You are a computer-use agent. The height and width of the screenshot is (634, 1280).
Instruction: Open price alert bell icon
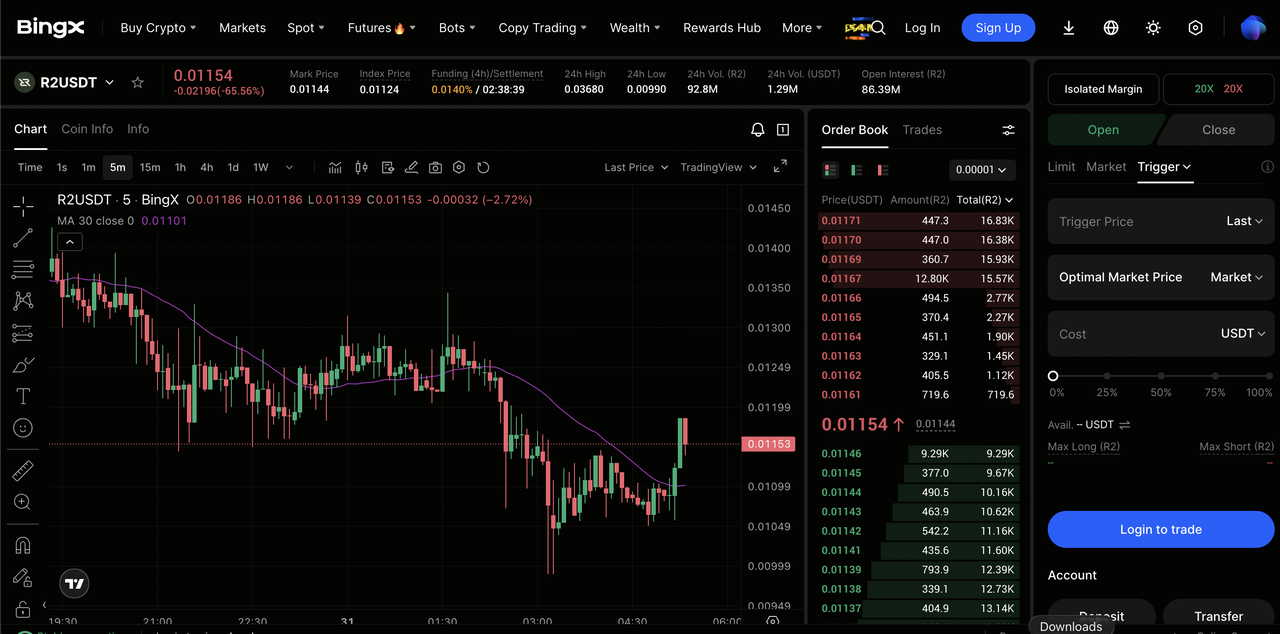click(x=758, y=130)
